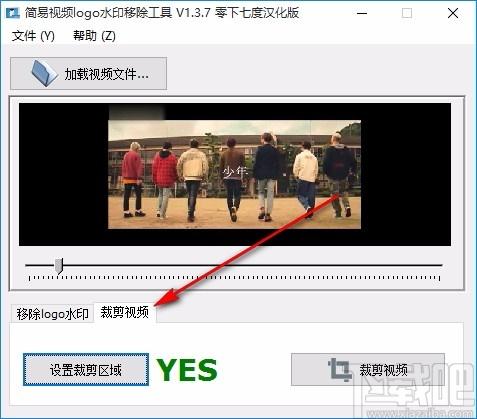477x419 pixels.
Task: Close the logo removal tool window
Action: [453, 13]
